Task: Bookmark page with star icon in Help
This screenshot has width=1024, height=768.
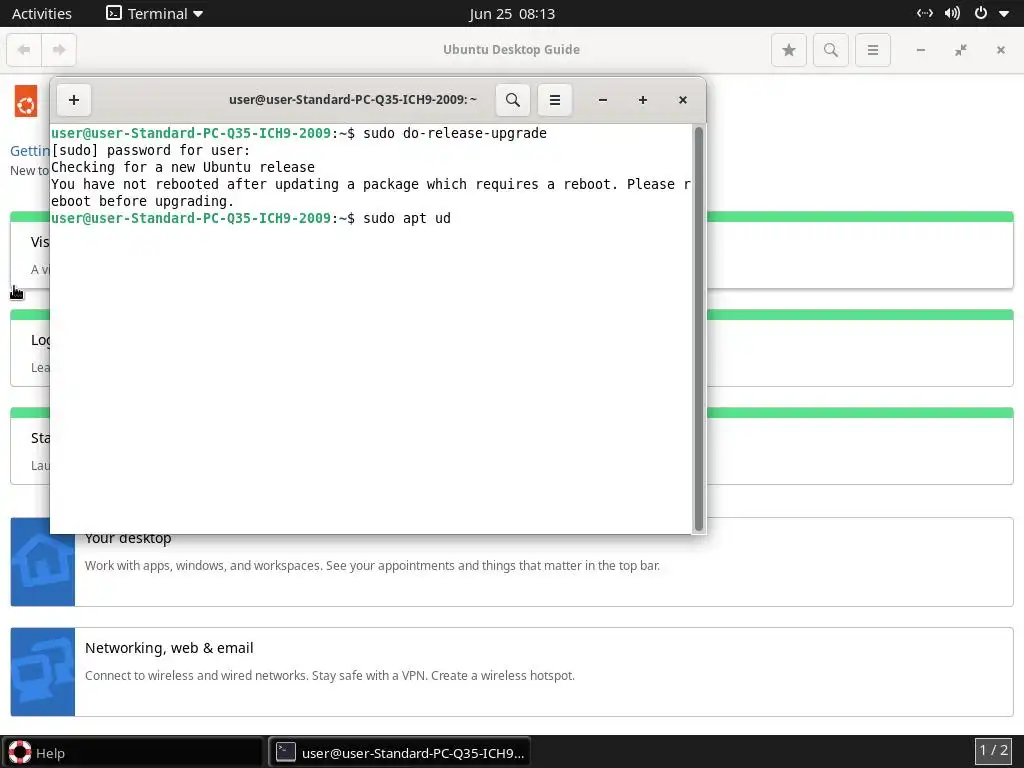Action: coord(789,50)
